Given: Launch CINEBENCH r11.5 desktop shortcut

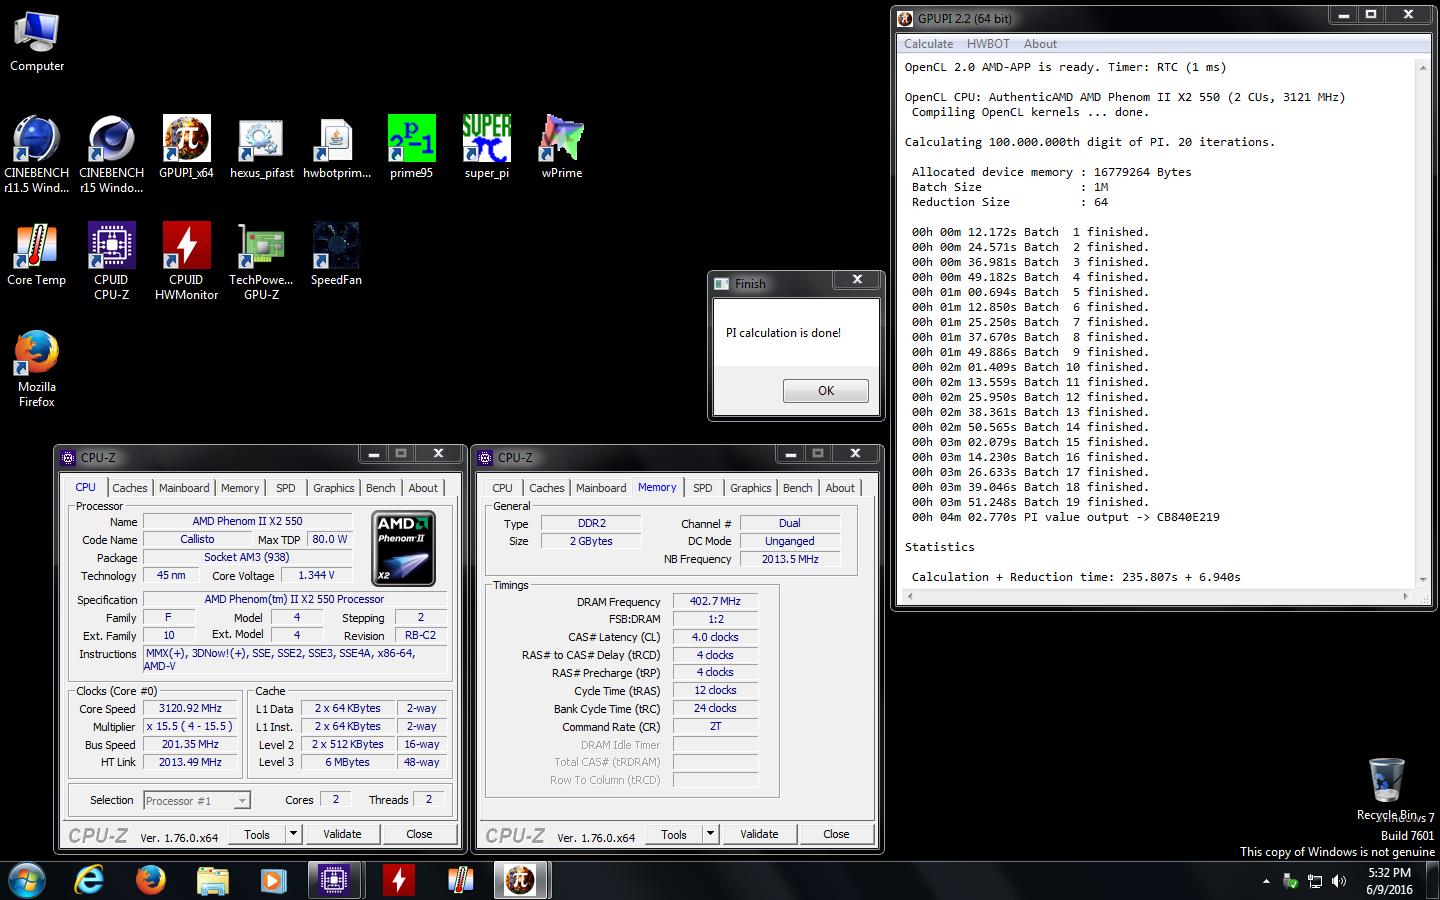Looking at the screenshot, I should (x=37, y=153).
